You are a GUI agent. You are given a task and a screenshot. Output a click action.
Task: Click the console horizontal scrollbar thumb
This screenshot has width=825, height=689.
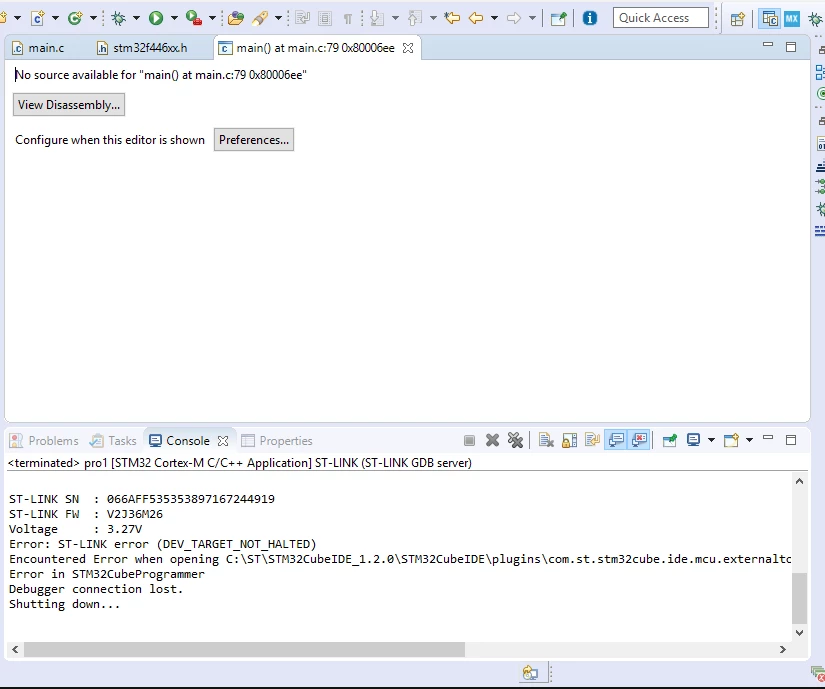click(244, 650)
